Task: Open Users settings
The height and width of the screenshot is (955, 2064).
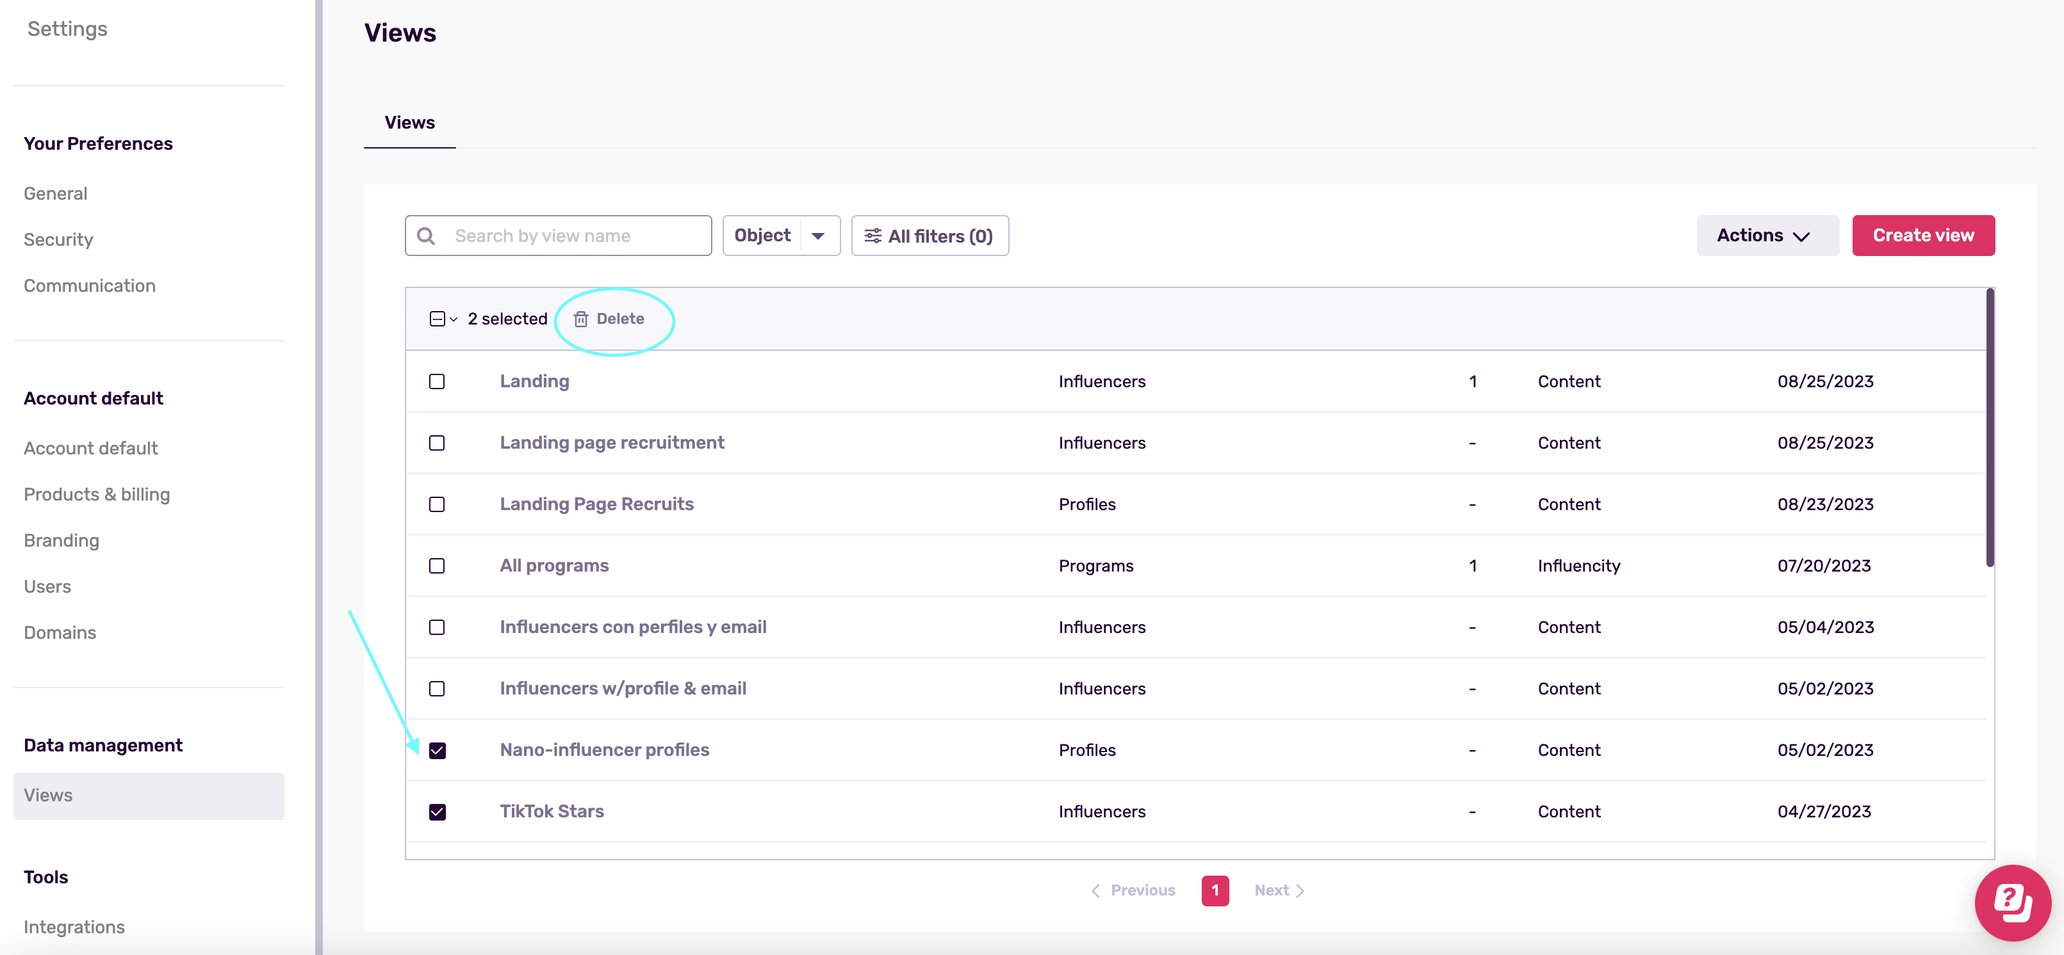Action: pyautogui.click(x=48, y=587)
